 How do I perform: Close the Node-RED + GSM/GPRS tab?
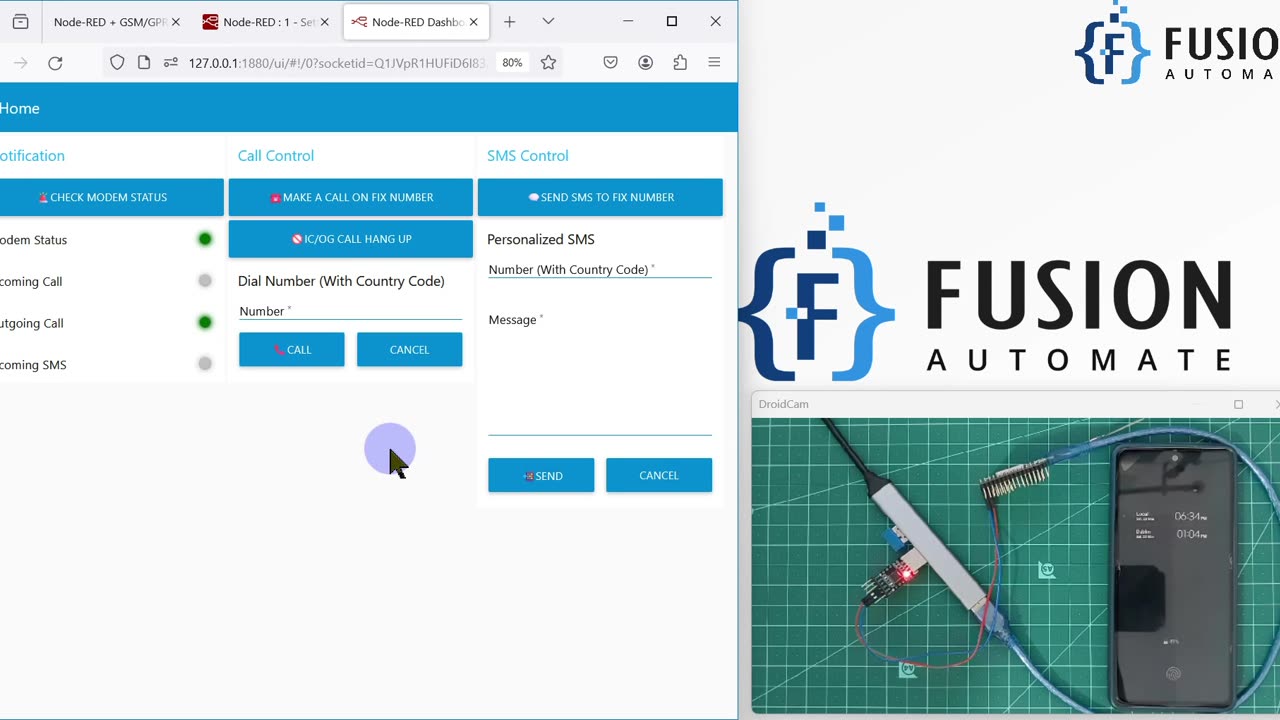click(x=176, y=22)
